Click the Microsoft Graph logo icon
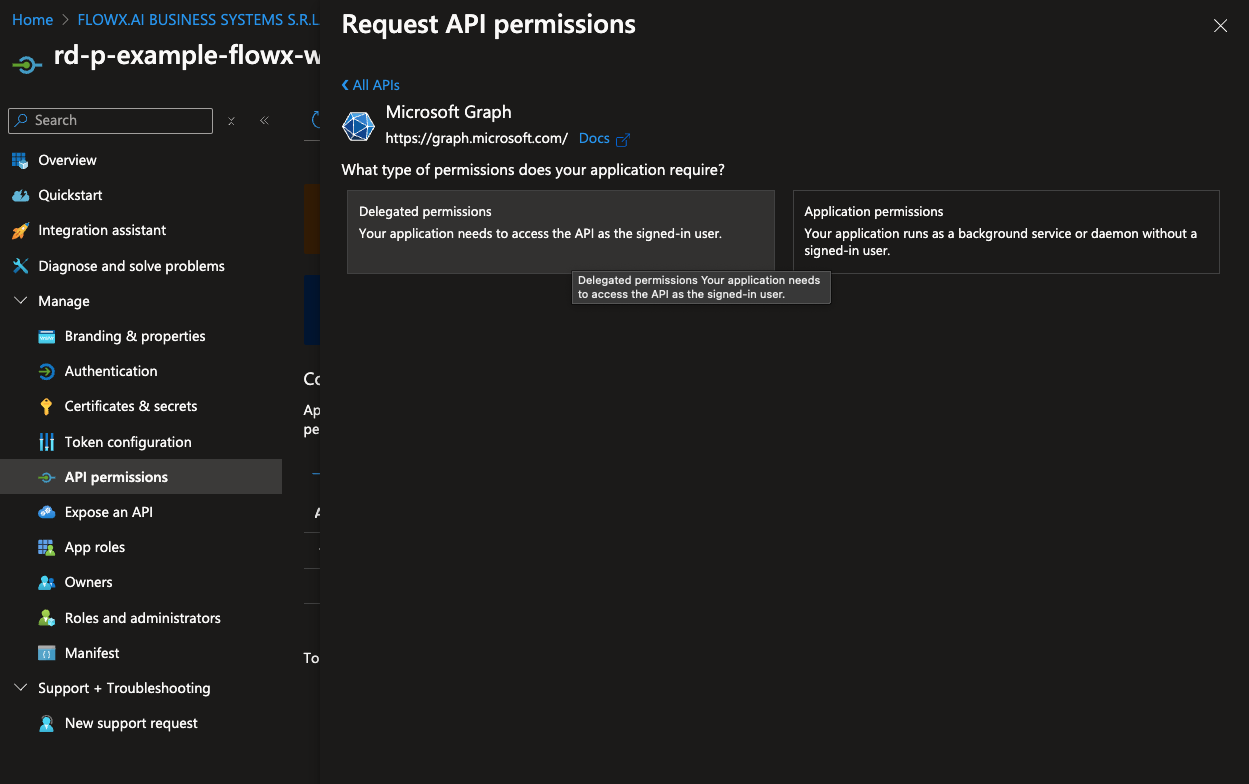 pos(358,126)
